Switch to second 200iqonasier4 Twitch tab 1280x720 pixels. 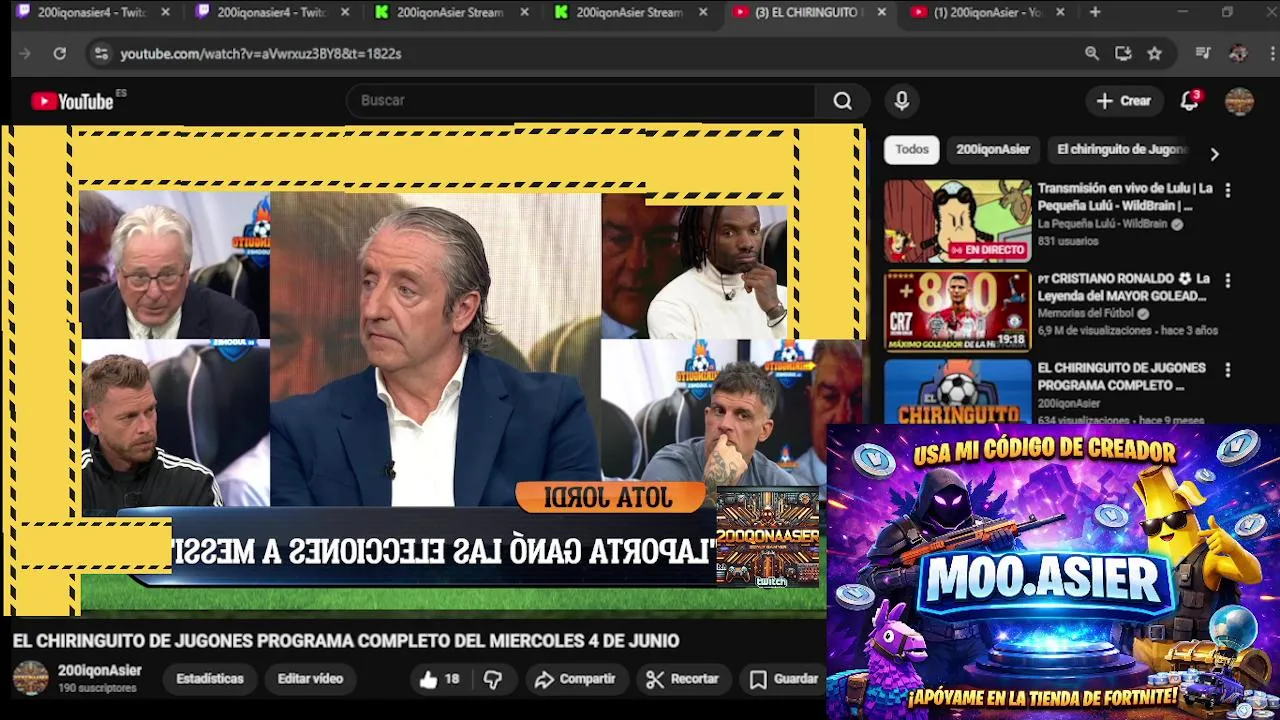[270, 12]
